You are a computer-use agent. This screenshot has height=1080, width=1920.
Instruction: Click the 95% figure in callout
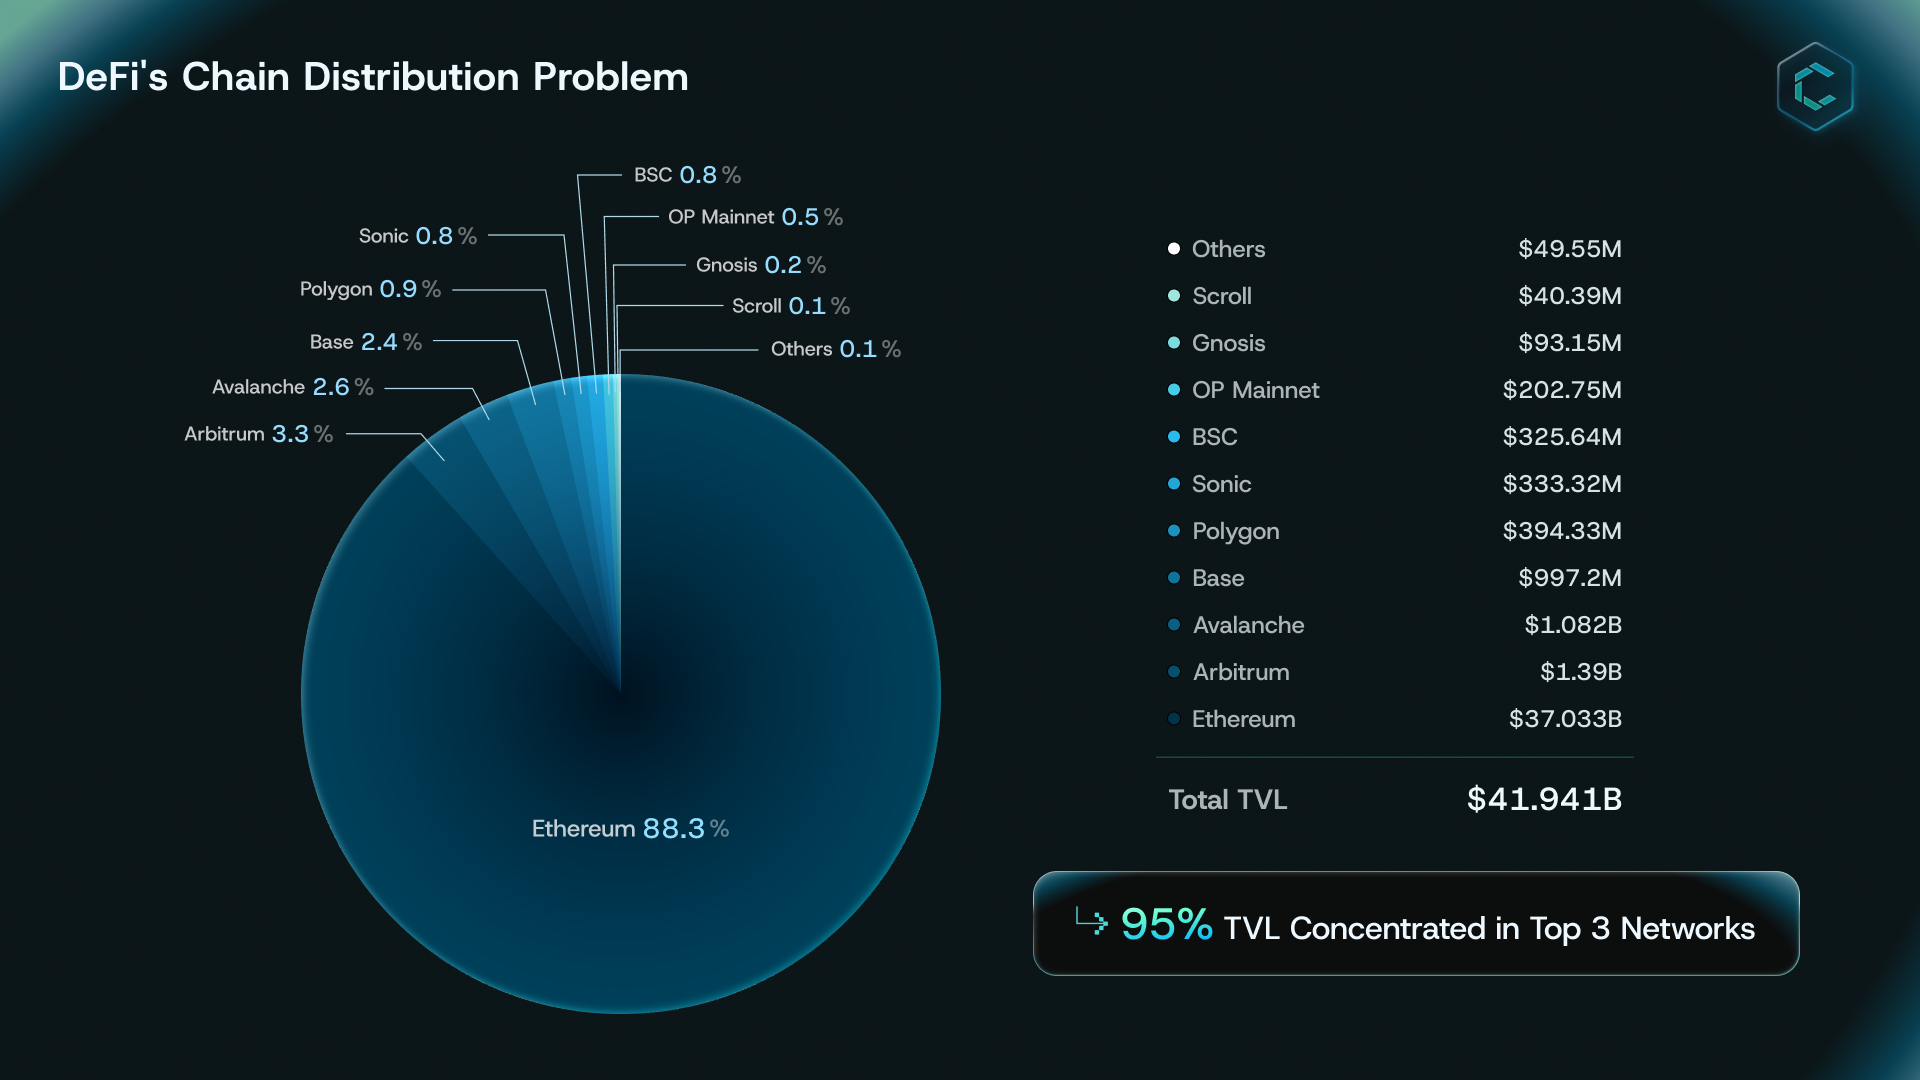point(1167,924)
